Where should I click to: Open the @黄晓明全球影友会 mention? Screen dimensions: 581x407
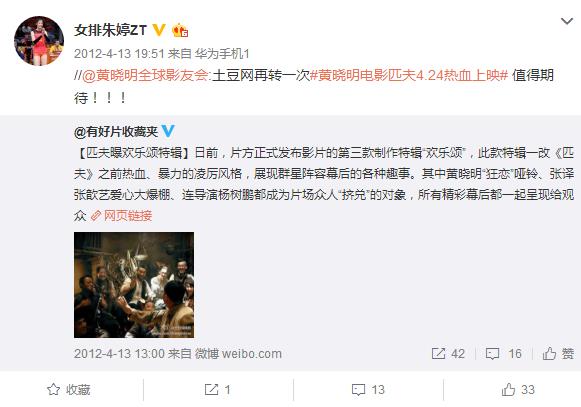145,76
